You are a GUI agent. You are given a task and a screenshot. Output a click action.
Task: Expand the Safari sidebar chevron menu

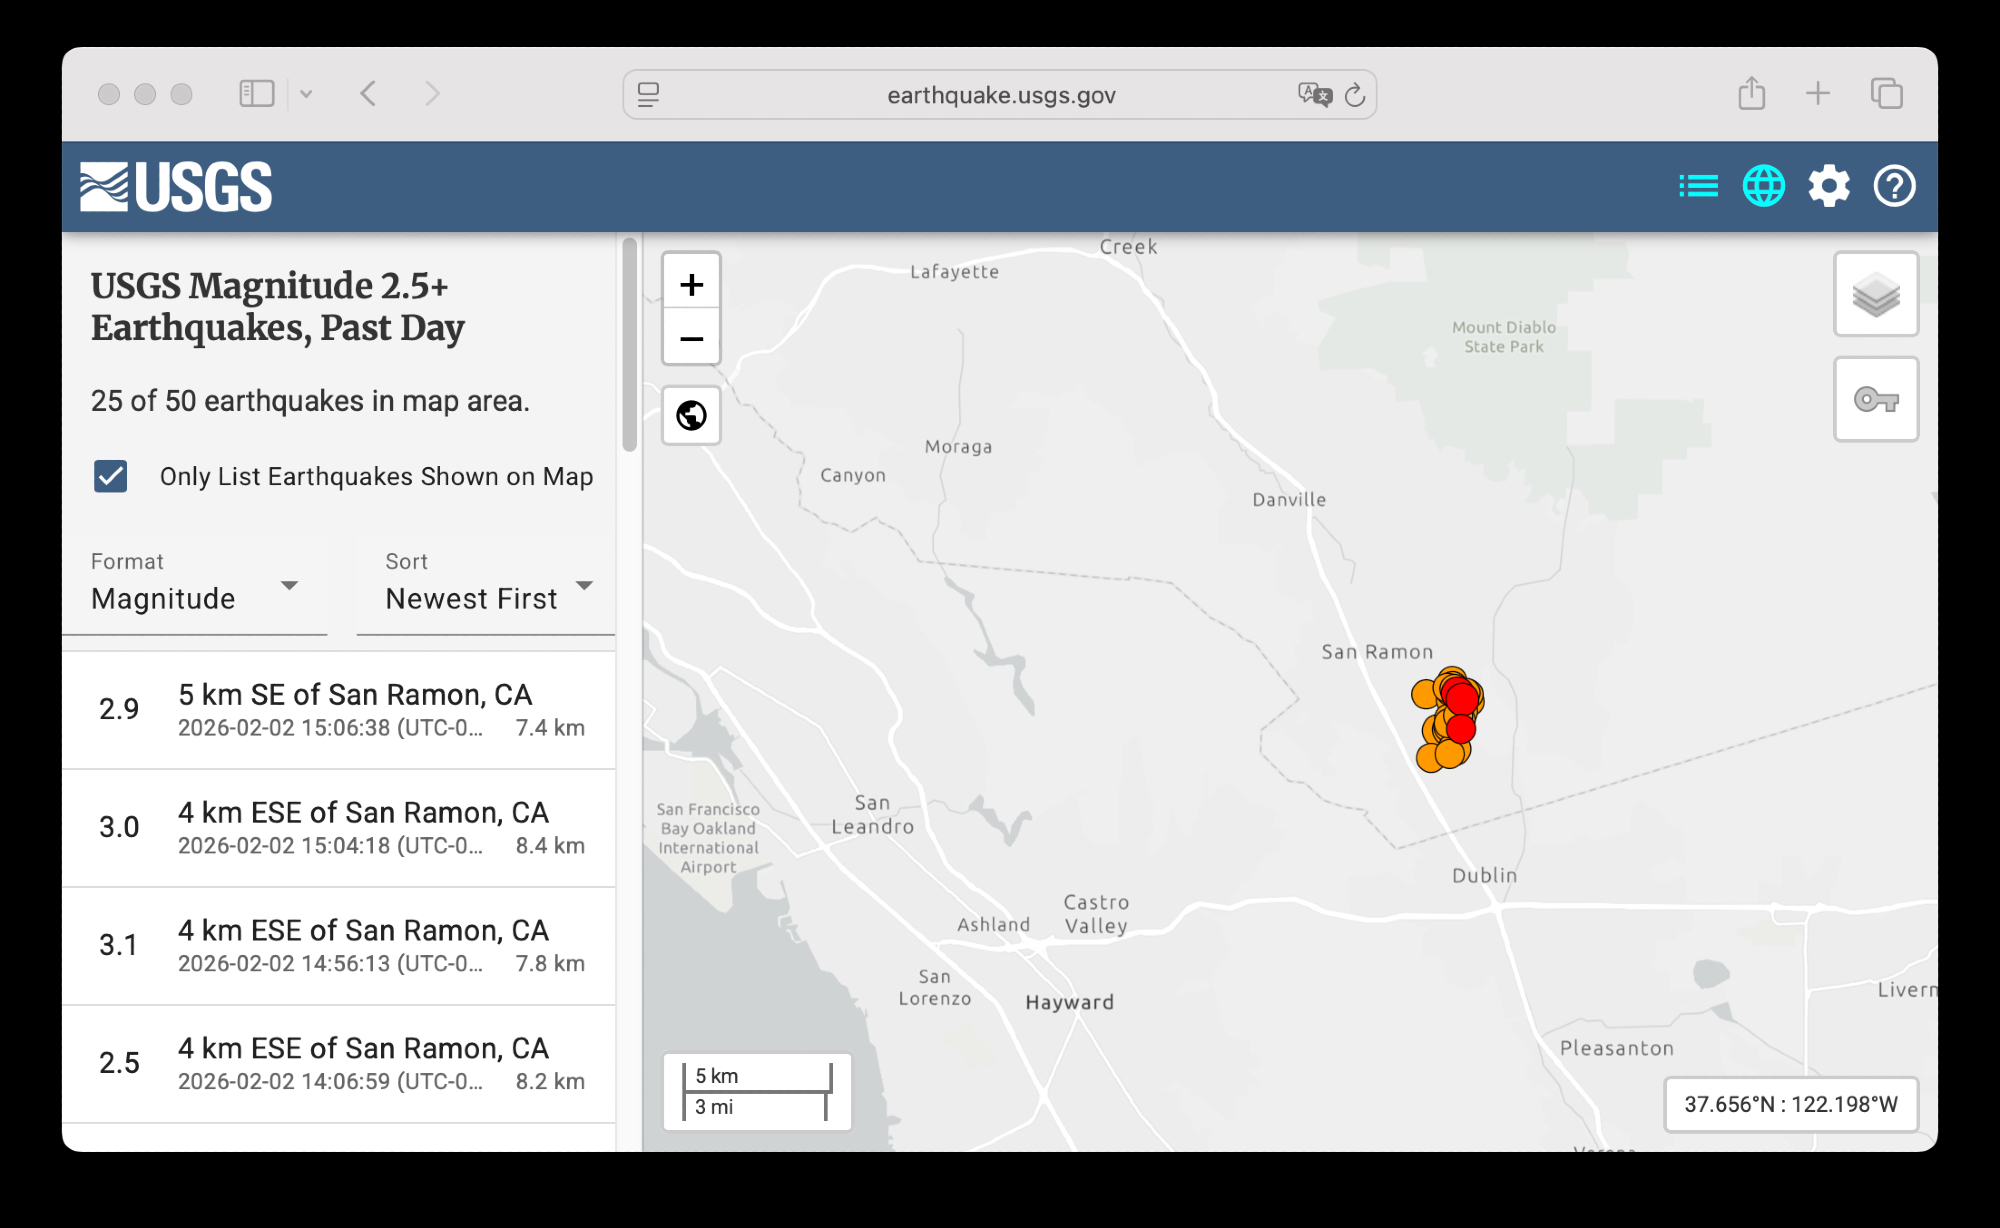(x=306, y=94)
